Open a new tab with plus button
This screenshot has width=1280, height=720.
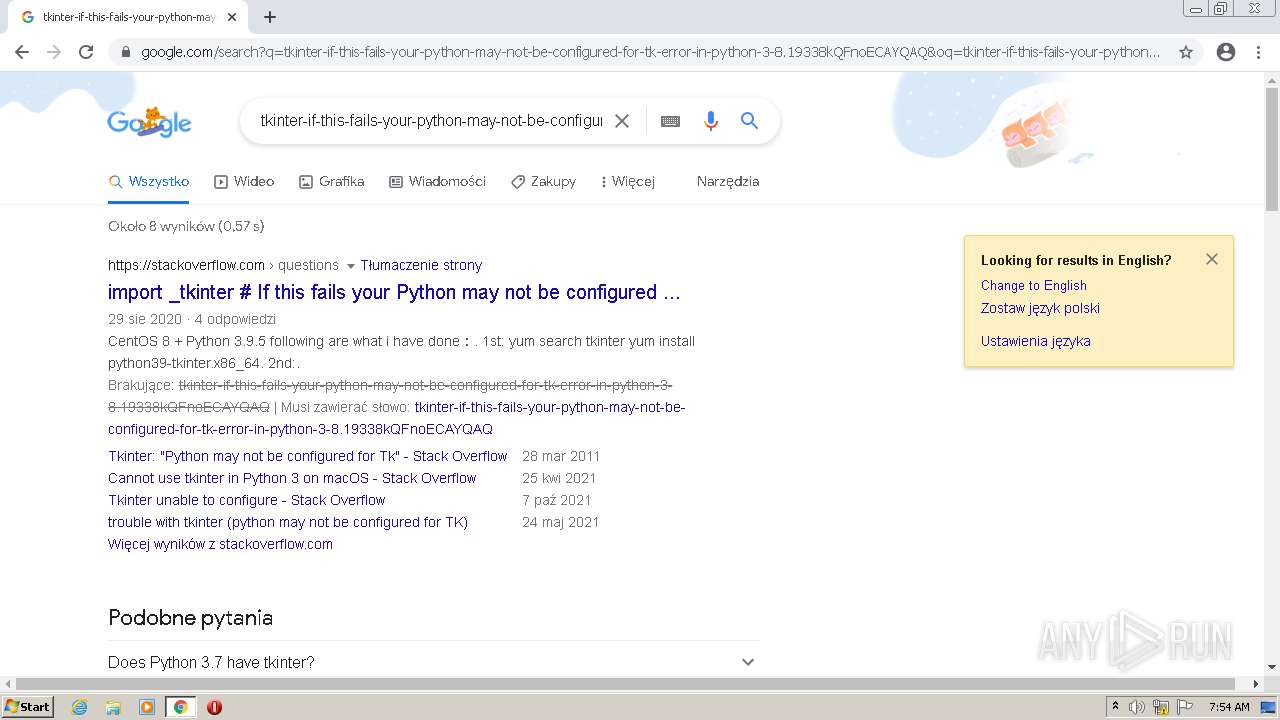[270, 17]
